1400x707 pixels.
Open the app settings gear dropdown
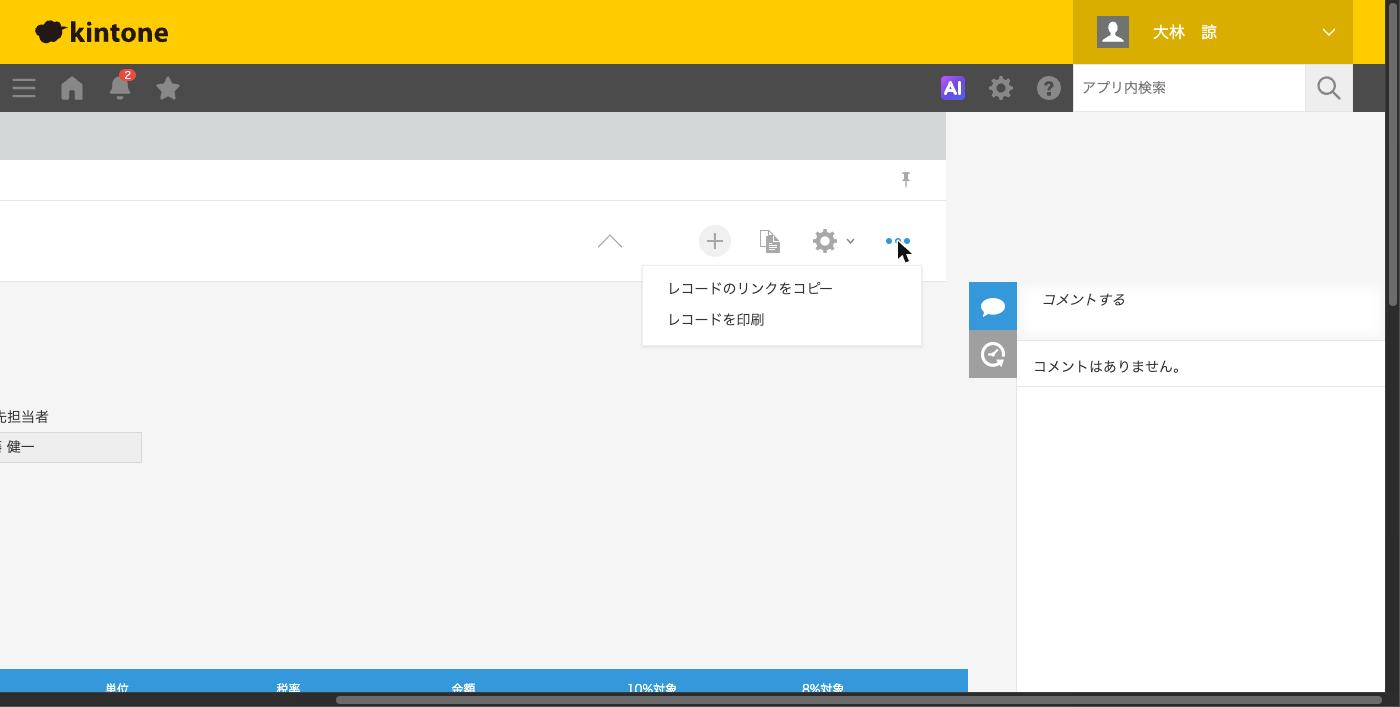click(x=833, y=241)
